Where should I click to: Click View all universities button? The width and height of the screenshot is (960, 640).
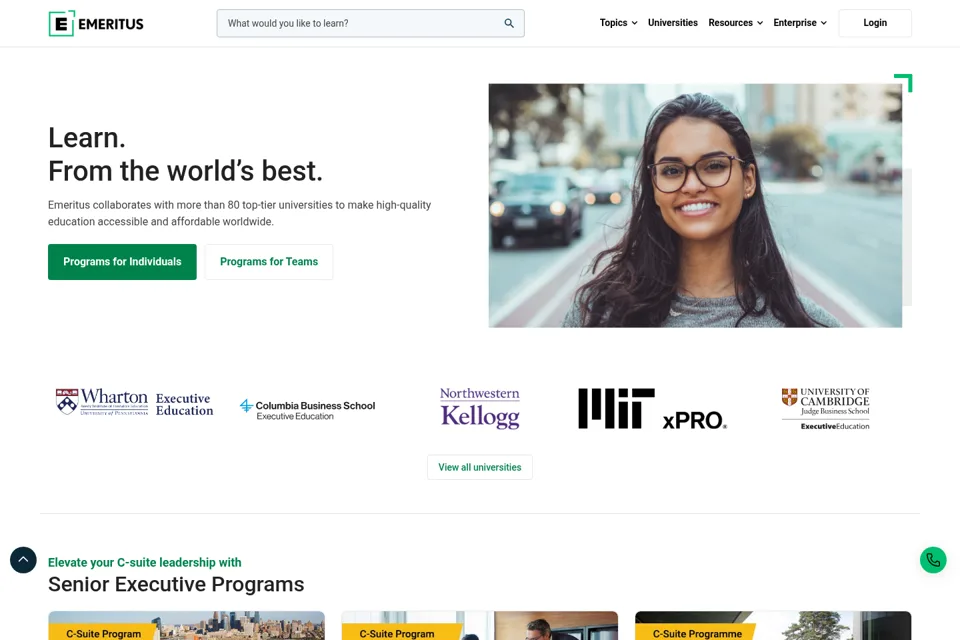tap(480, 467)
